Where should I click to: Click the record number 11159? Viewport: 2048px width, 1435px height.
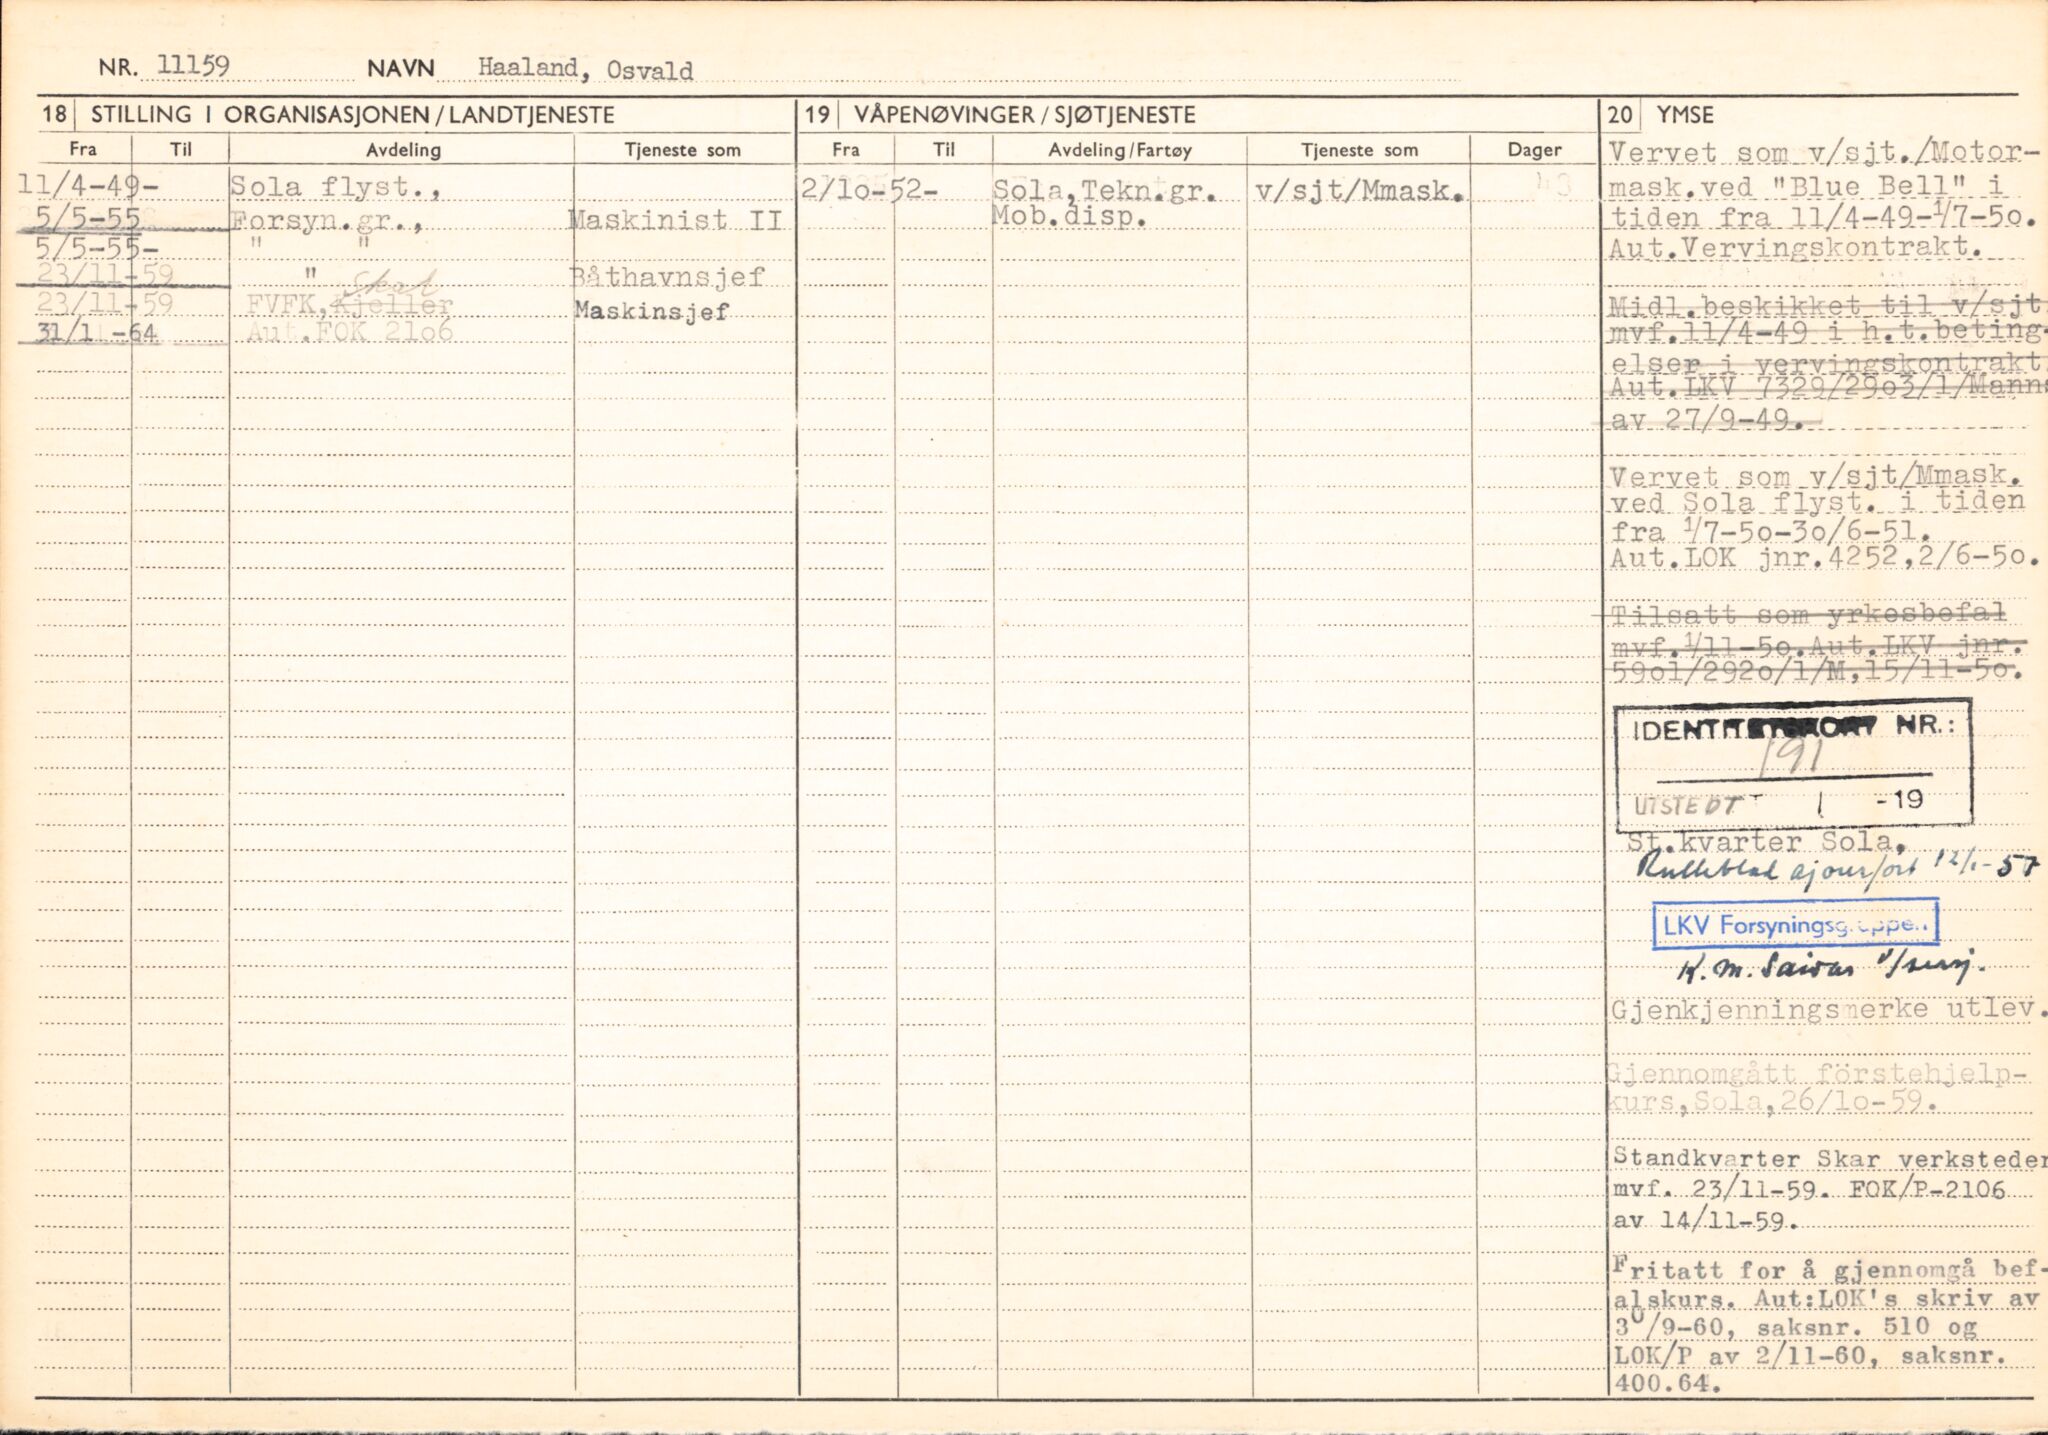pyautogui.click(x=194, y=67)
